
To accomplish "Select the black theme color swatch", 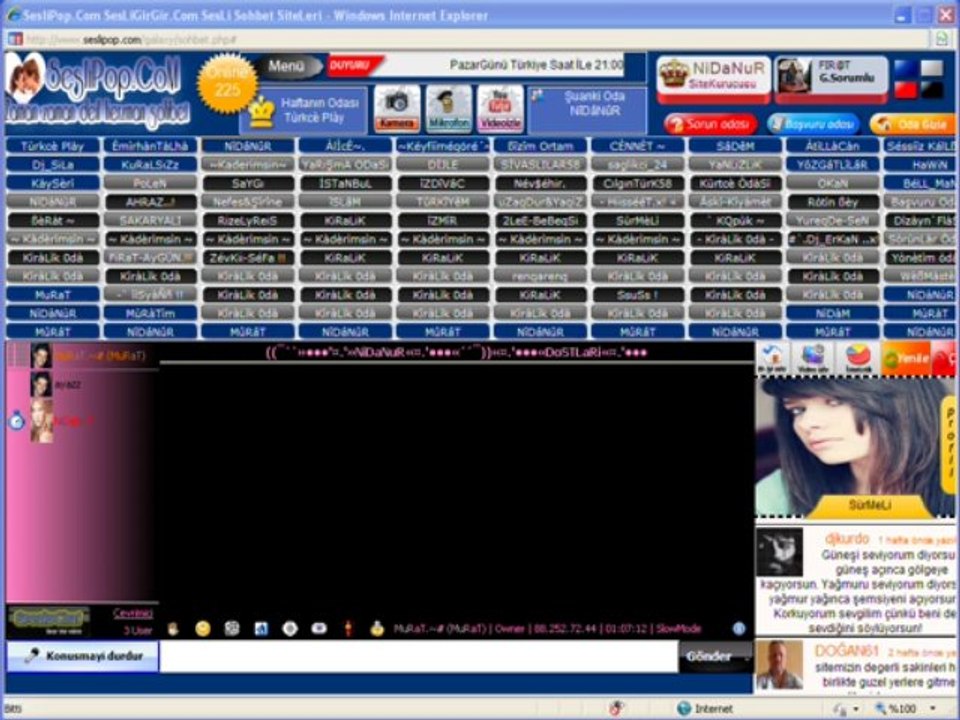I will [932, 90].
